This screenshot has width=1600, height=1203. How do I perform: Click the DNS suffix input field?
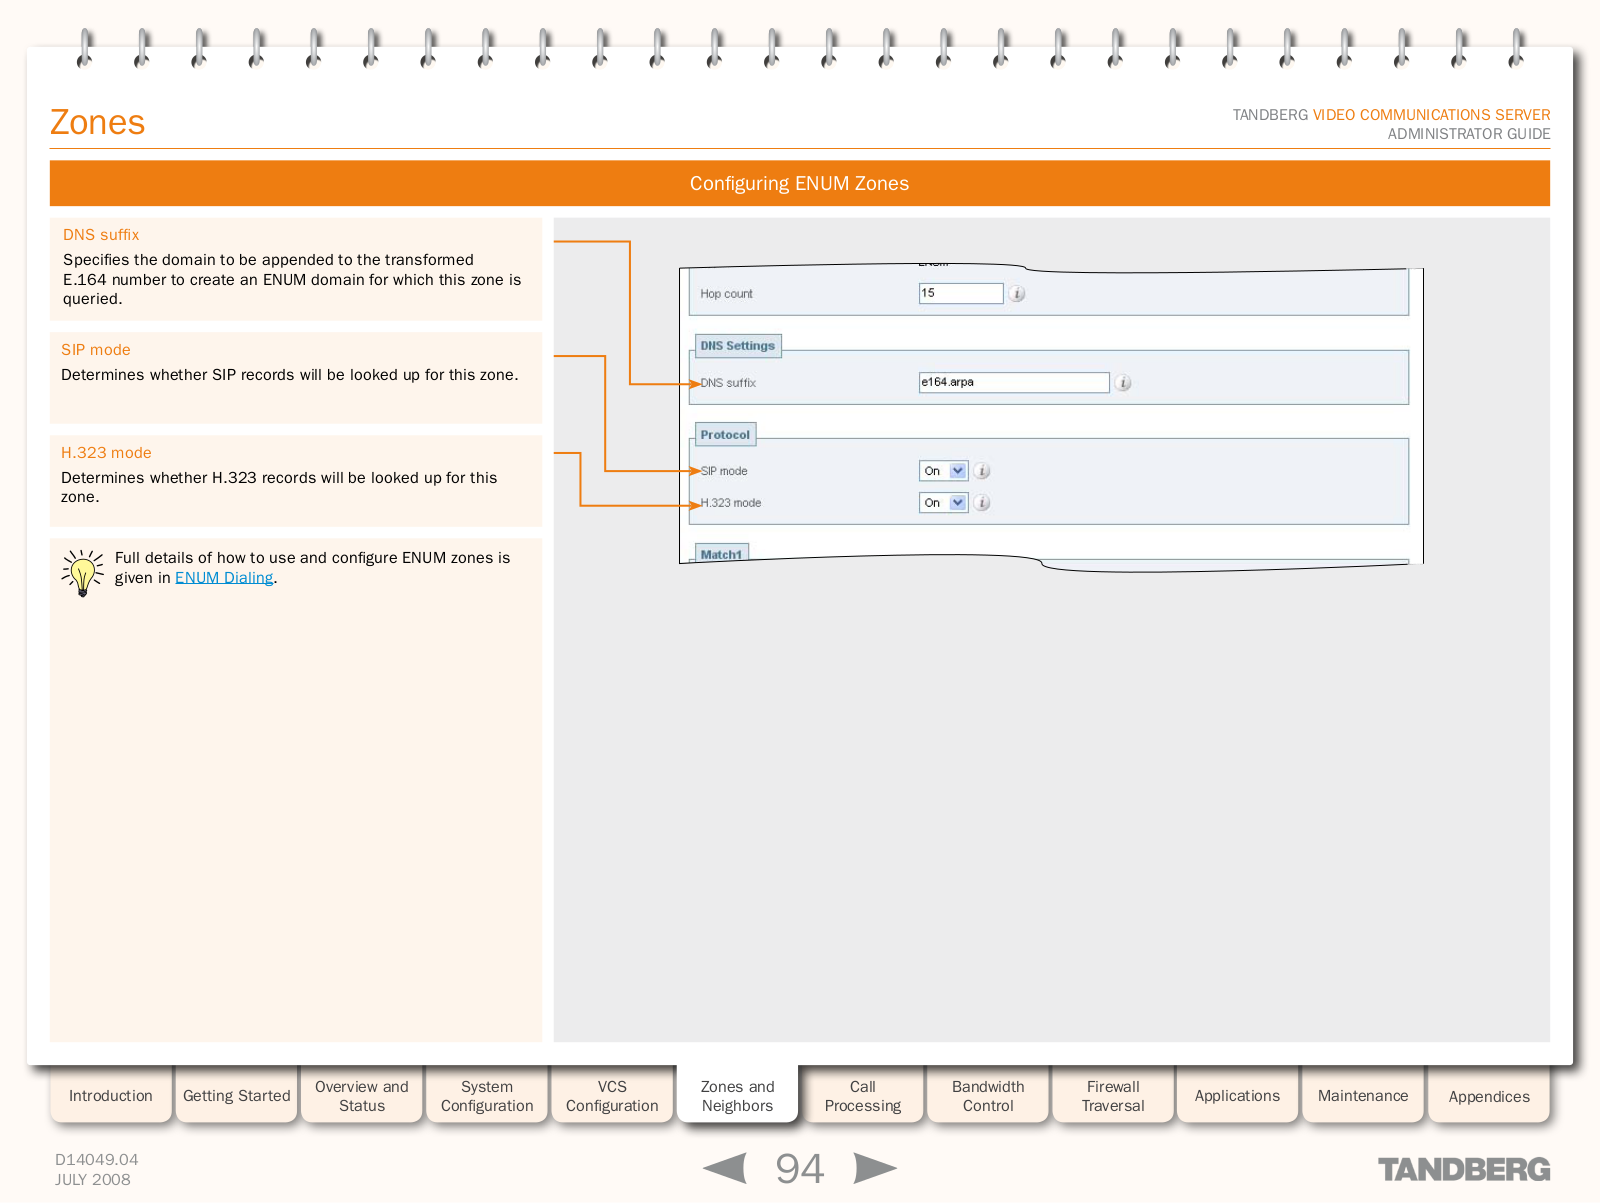(1014, 382)
